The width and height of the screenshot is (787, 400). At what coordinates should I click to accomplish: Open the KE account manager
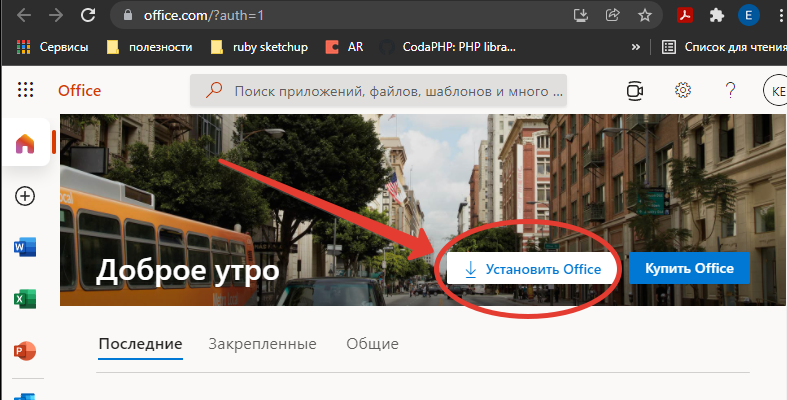point(775,91)
